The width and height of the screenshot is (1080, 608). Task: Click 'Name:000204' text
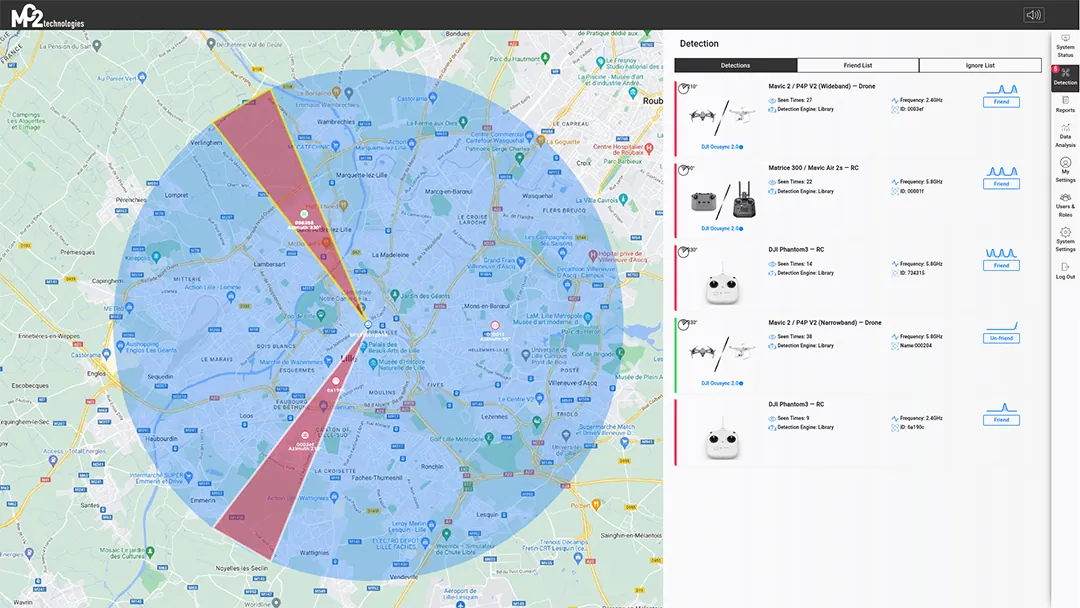click(916, 346)
